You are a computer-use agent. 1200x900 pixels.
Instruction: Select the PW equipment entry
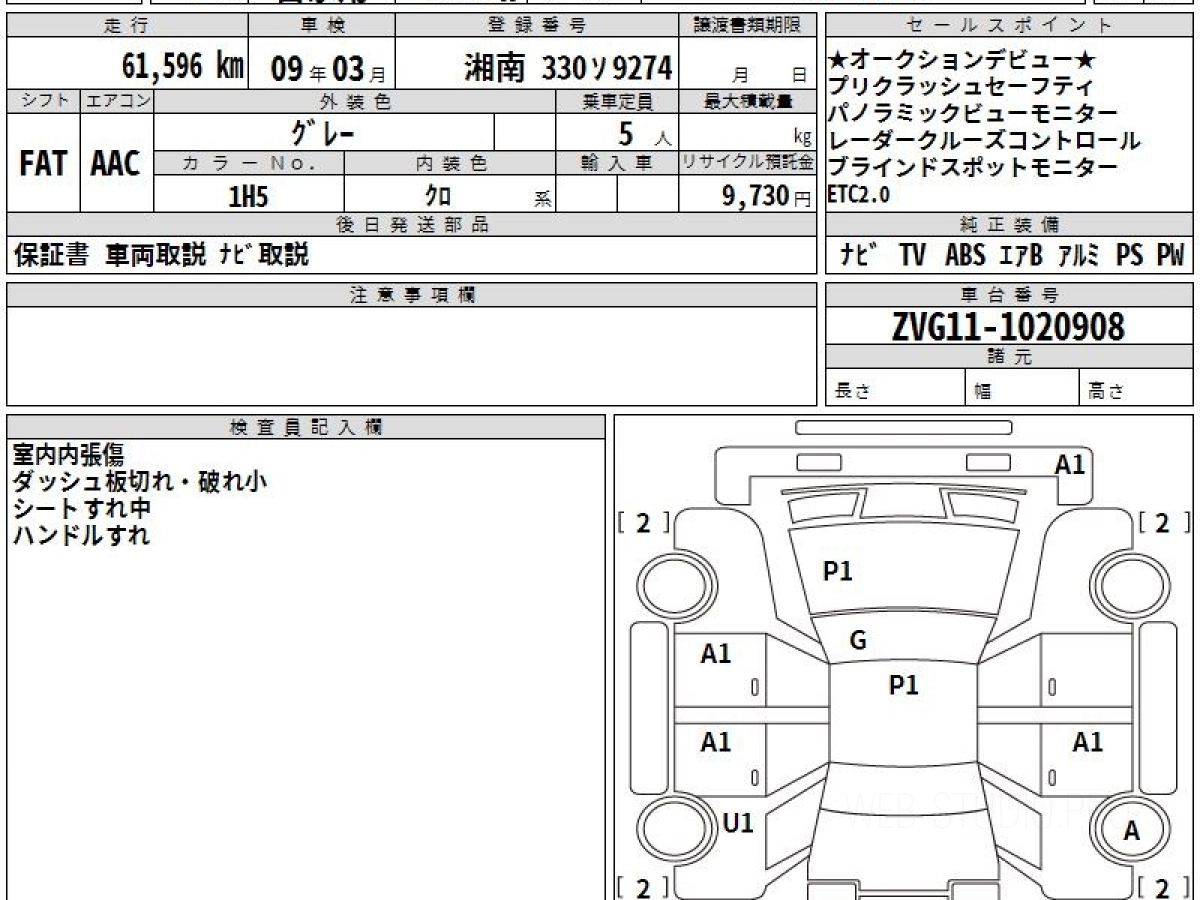(x=1170, y=256)
